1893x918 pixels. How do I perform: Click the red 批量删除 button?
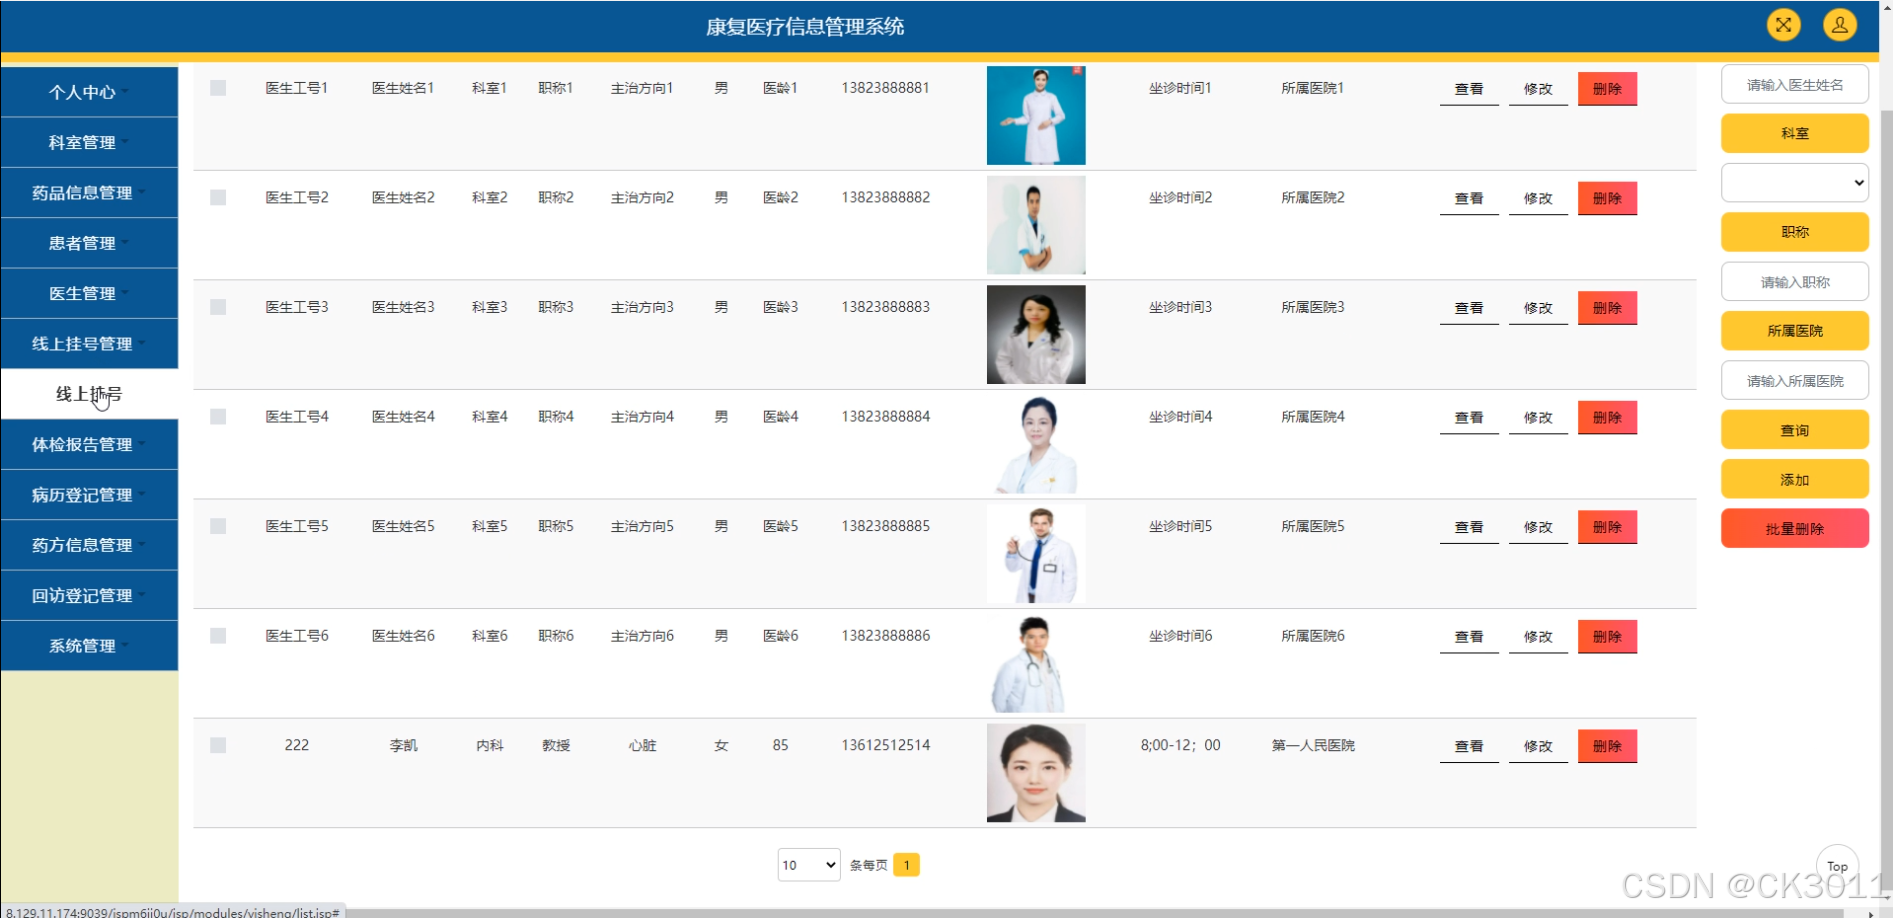[x=1795, y=528]
